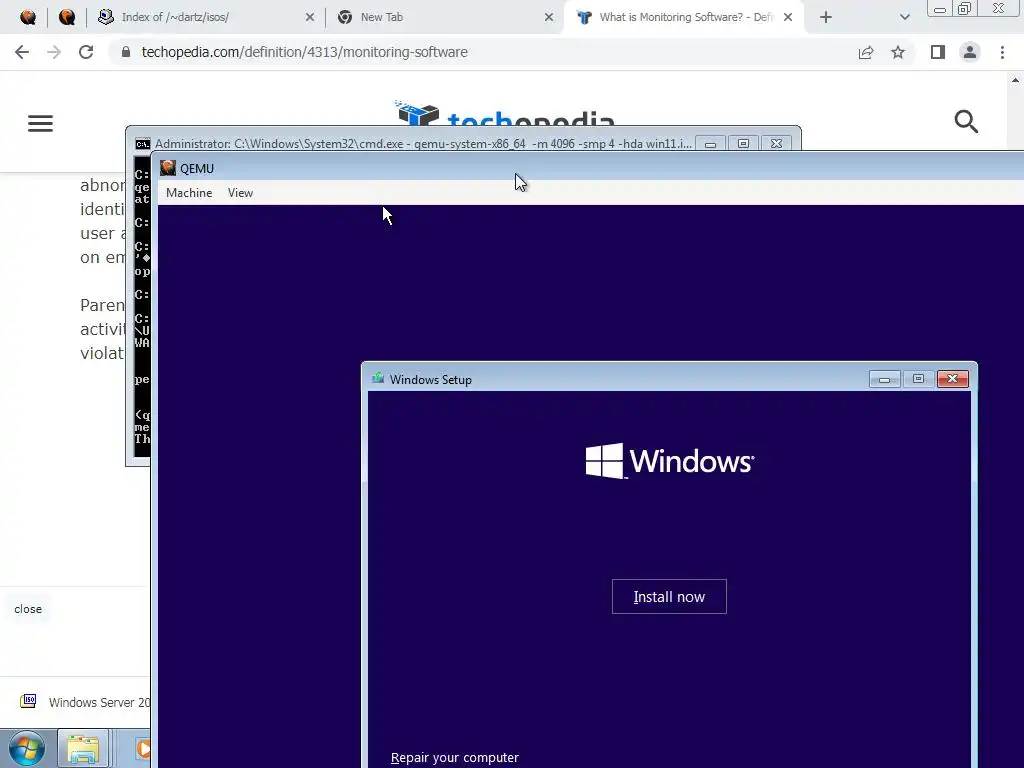
Task: Maximize the cmd.exe Administrator window
Action: tap(743, 144)
